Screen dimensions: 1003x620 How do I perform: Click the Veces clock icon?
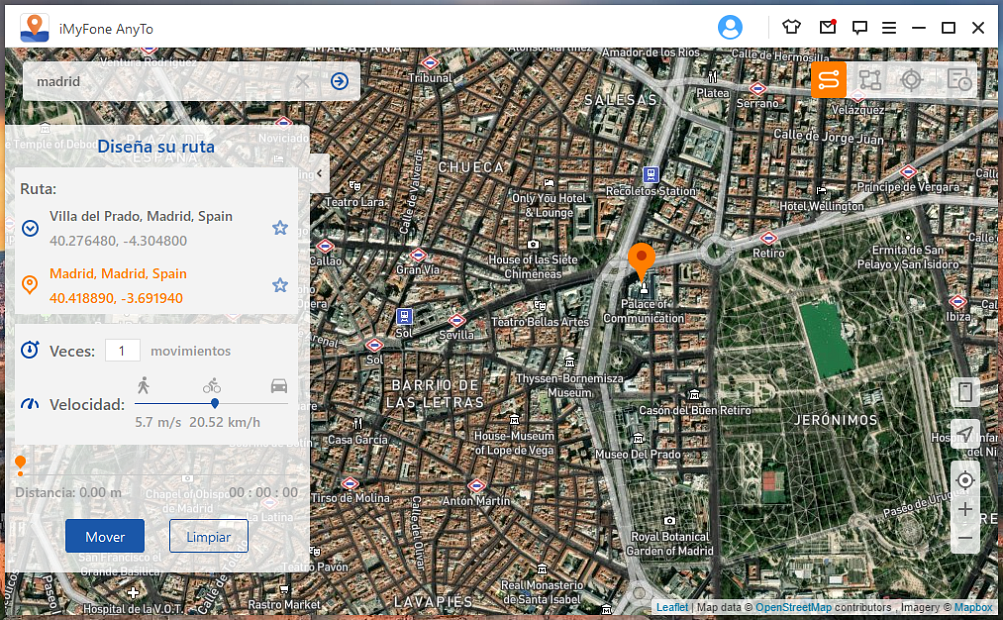point(30,350)
